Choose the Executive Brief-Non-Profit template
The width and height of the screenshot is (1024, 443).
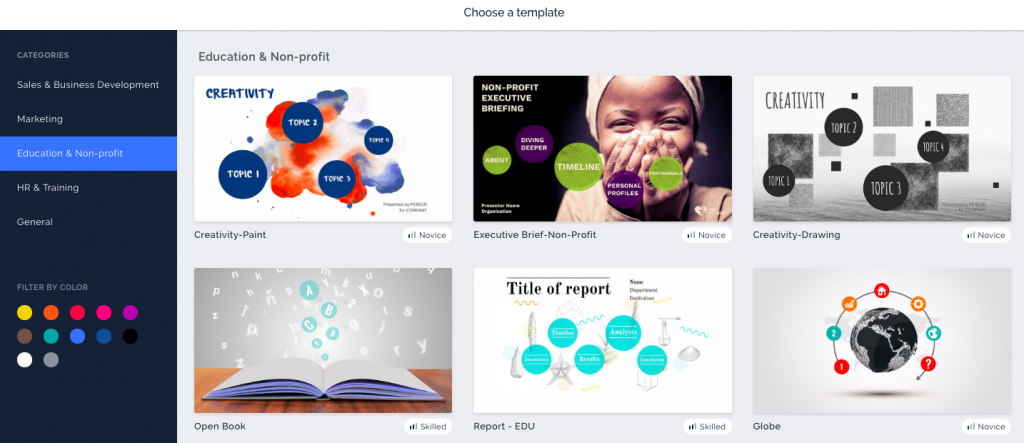(x=602, y=149)
